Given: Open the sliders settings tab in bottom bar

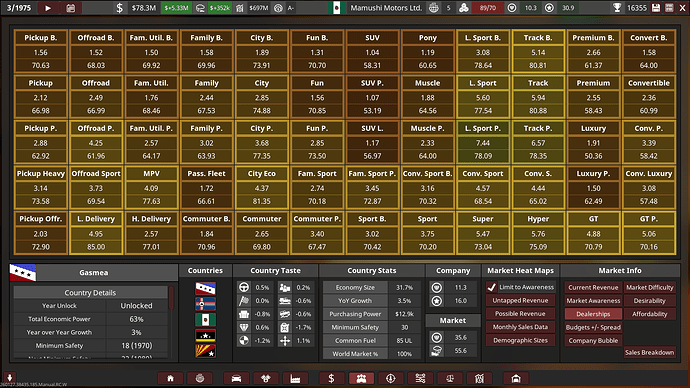Looking at the screenshot, I should coord(420,378).
